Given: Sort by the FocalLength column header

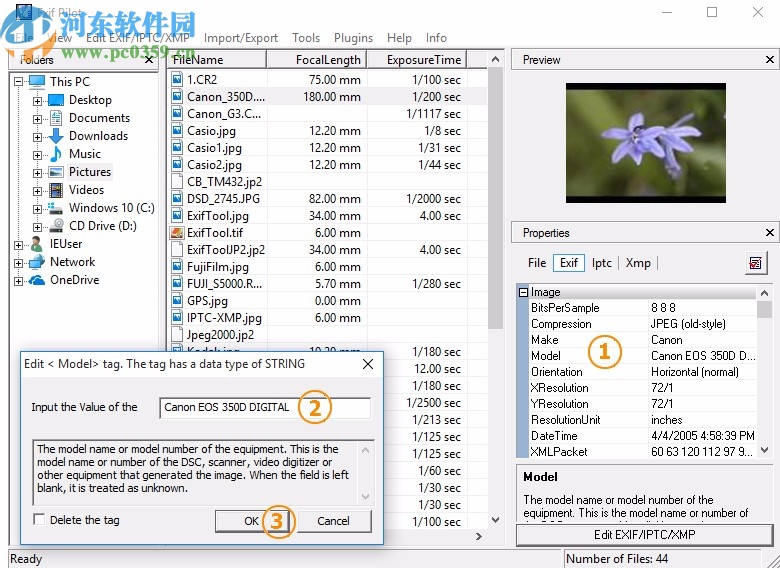Looking at the screenshot, I should coord(317,60).
